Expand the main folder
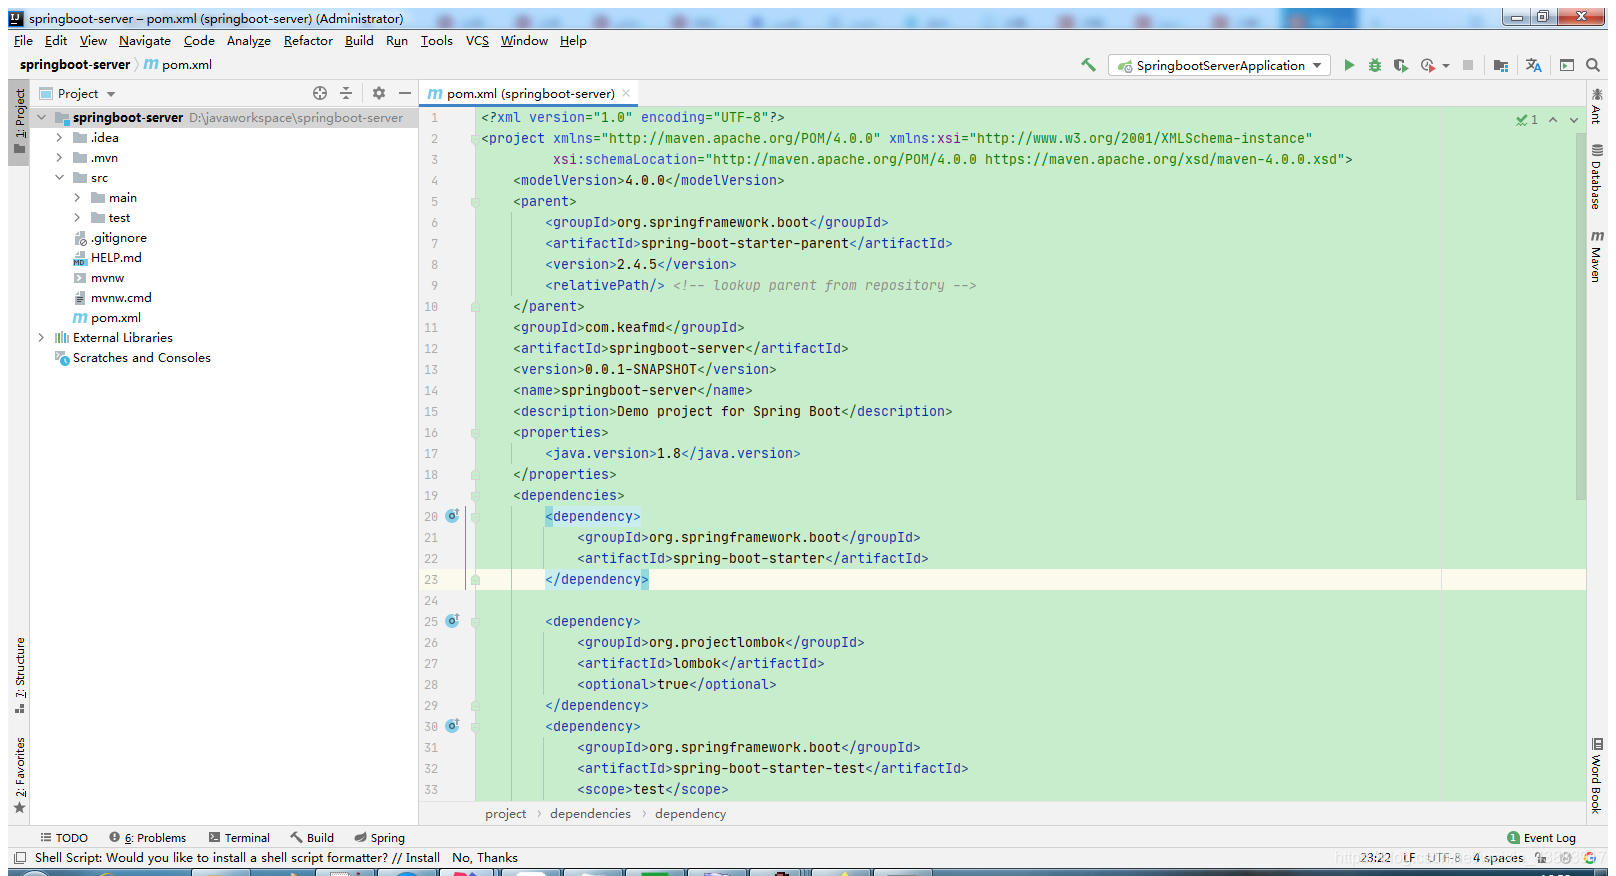The image size is (1616, 876). (77, 198)
